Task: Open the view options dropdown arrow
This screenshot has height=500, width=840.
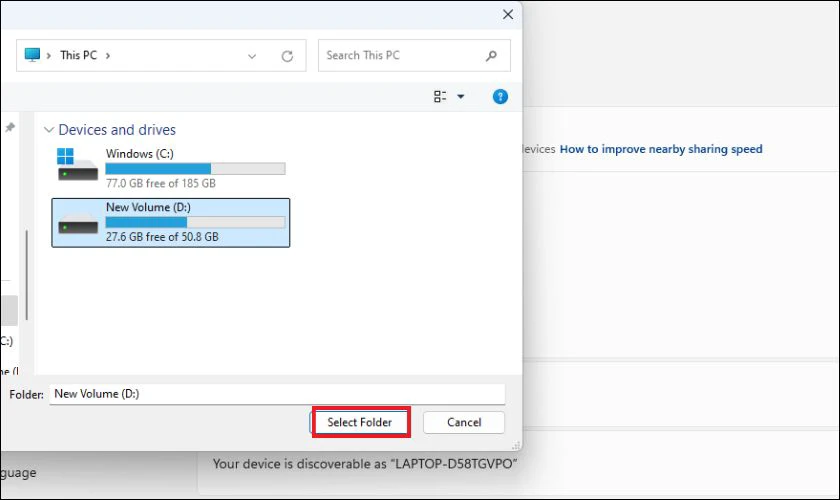Action: pos(461,96)
